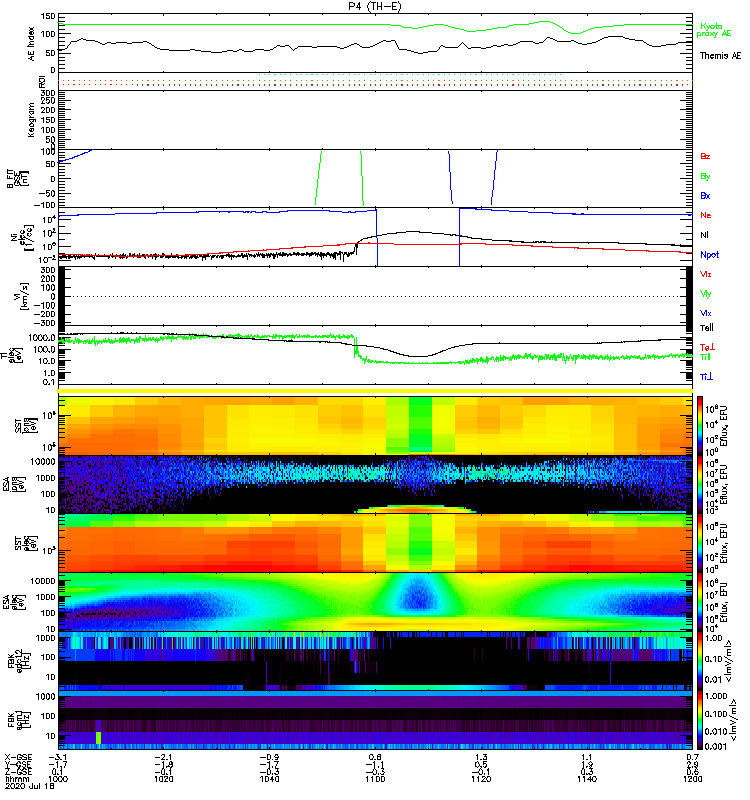The width and height of the screenshot is (750, 800).
Task: Click the ESA electrons Eflux color bar
Action: [x=700, y=602]
